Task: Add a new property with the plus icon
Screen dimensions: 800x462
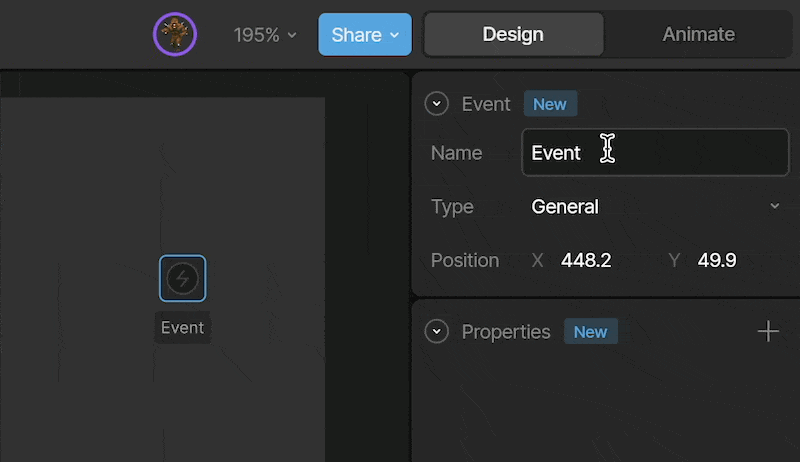Action: click(x=768, y=332)
